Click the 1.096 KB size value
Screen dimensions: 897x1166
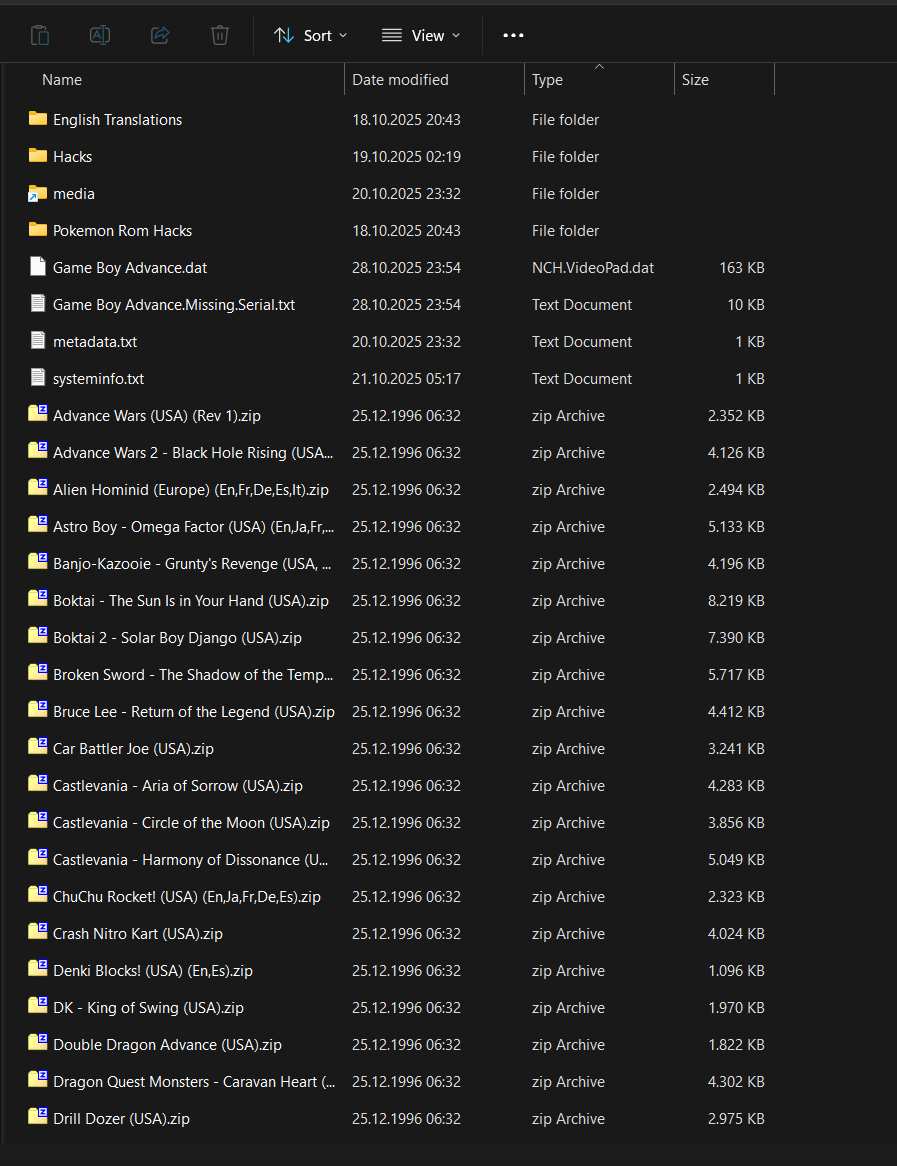point(736,971)
